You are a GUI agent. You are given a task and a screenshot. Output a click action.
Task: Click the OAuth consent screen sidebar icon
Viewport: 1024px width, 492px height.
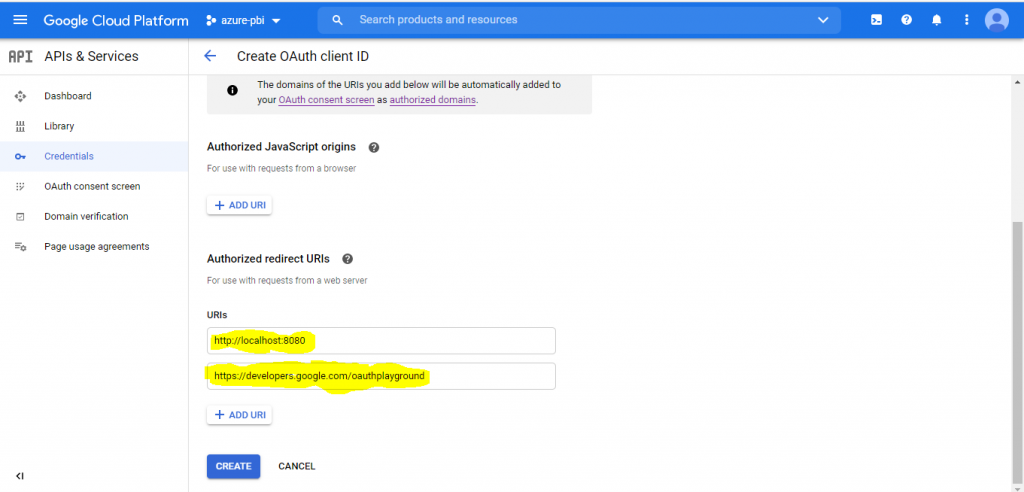pos(20,186)
